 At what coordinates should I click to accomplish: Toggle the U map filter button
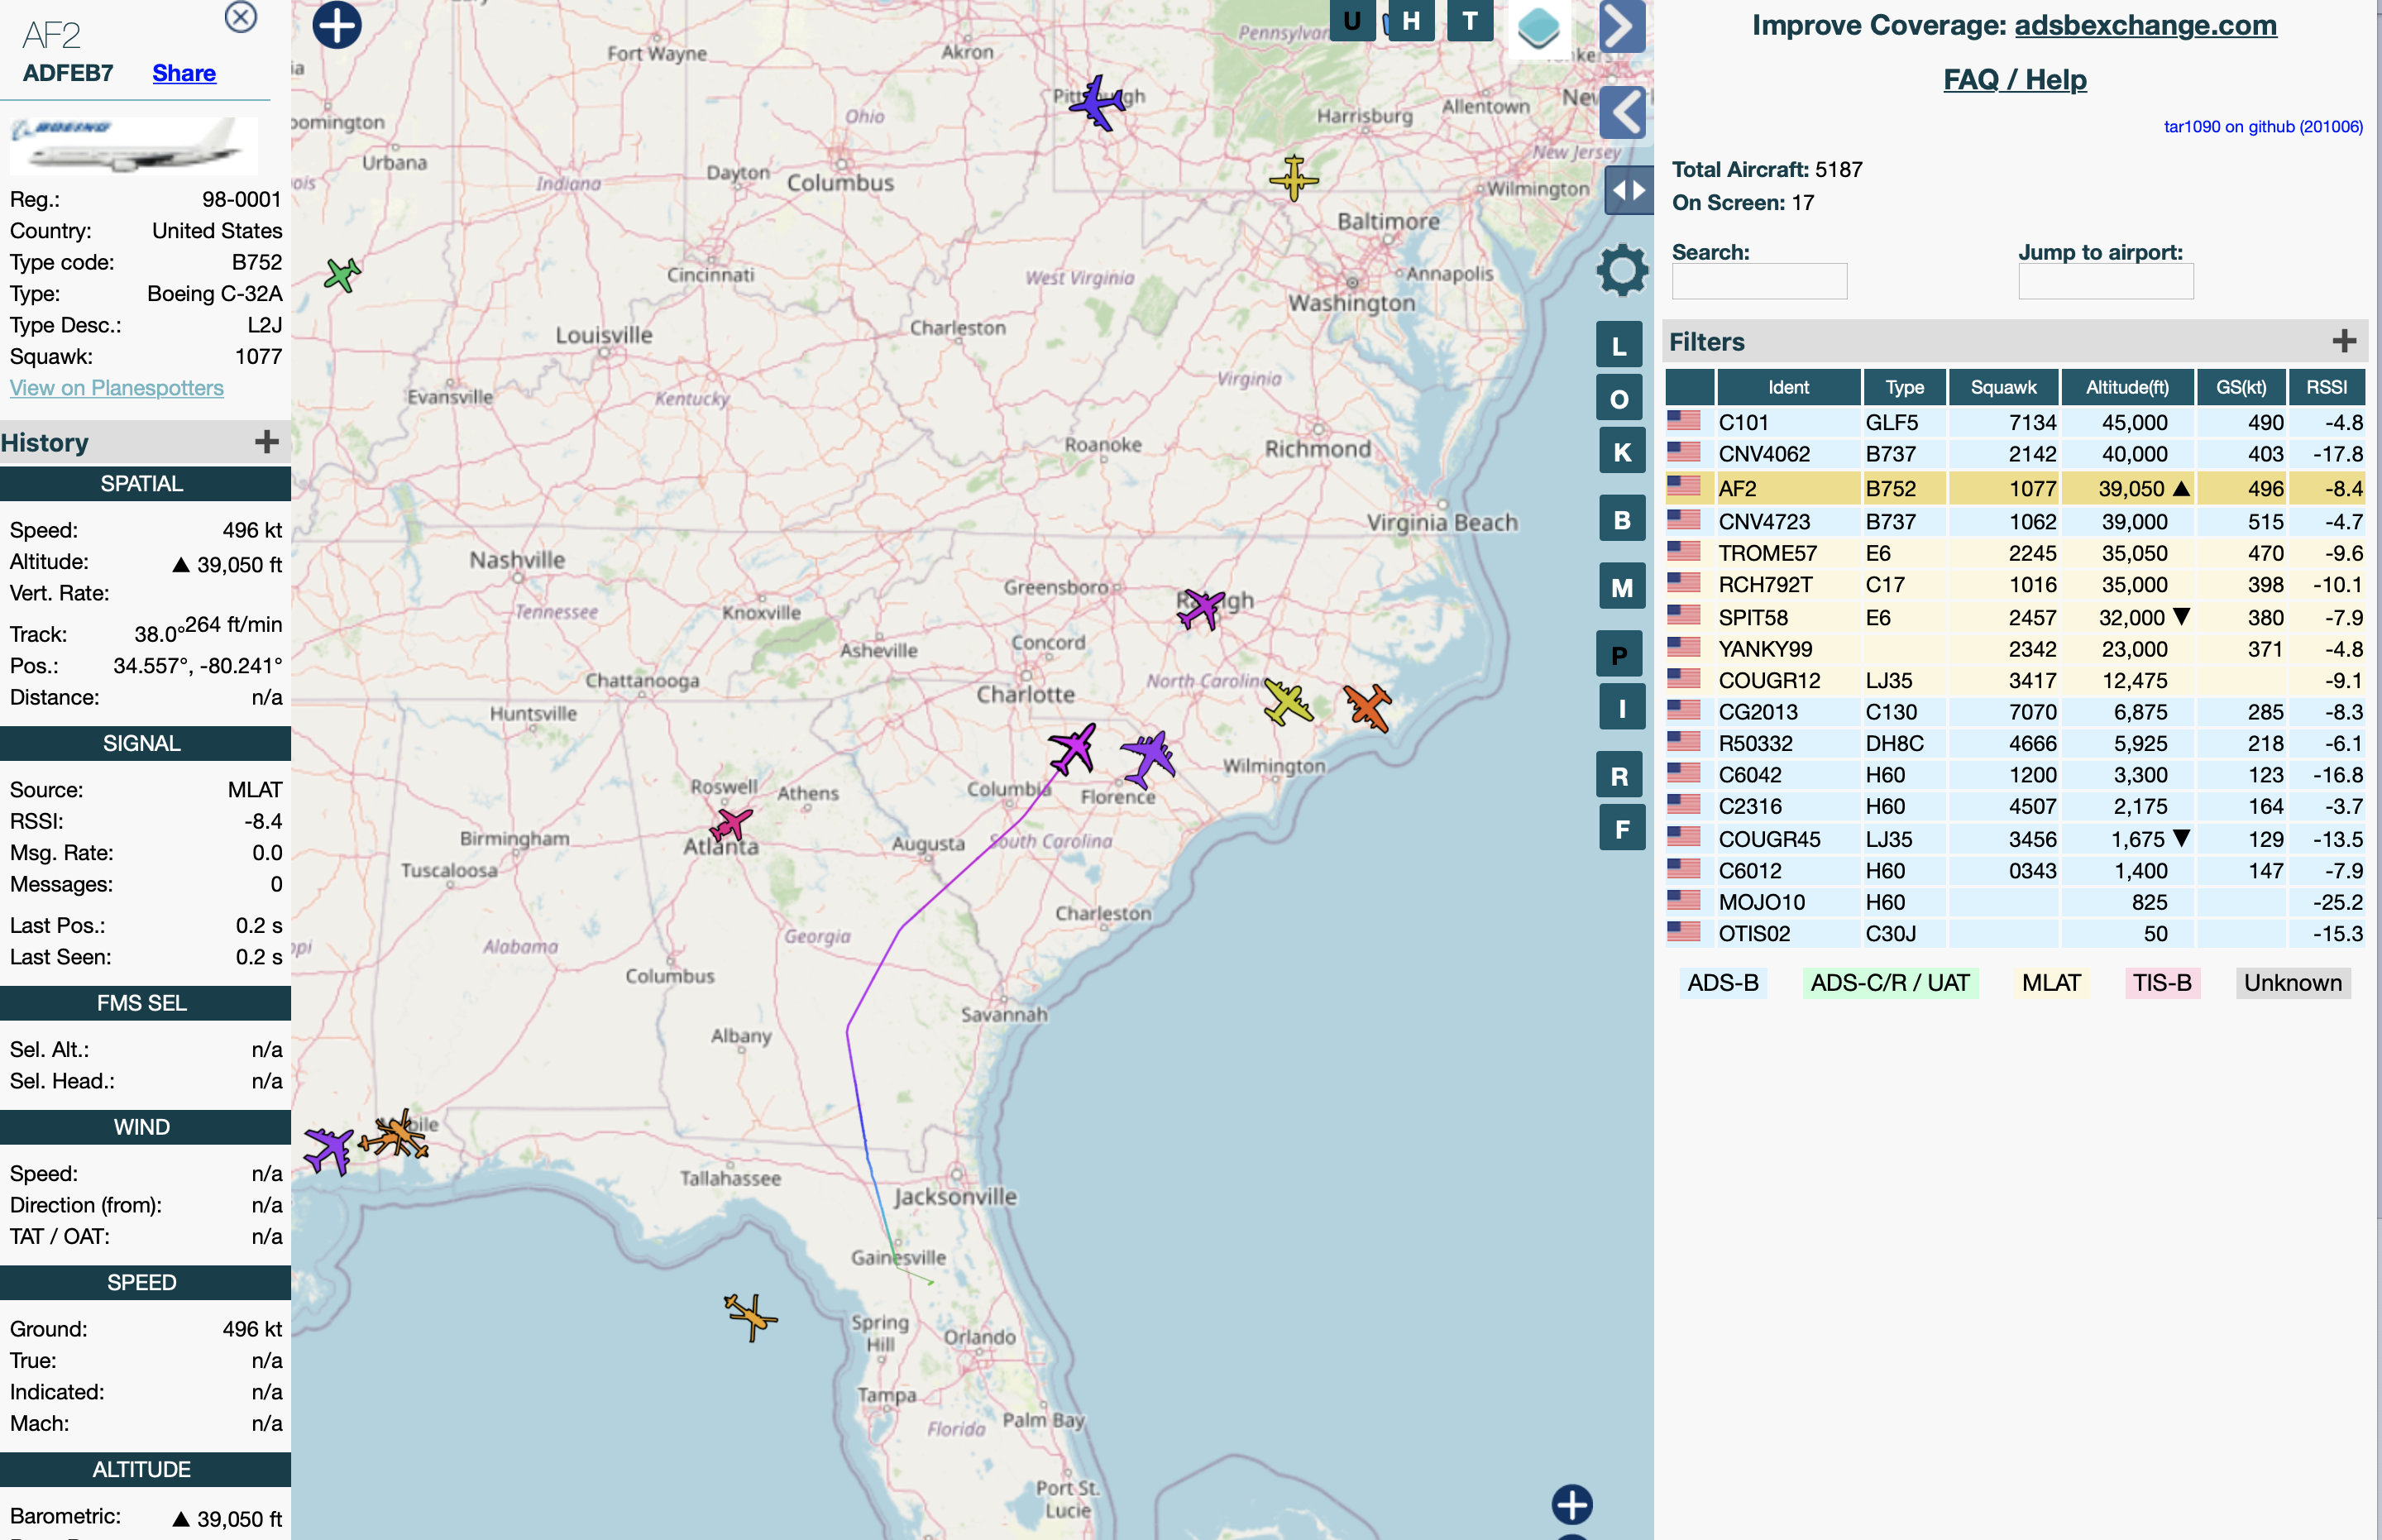click(x=1352, y=20)
